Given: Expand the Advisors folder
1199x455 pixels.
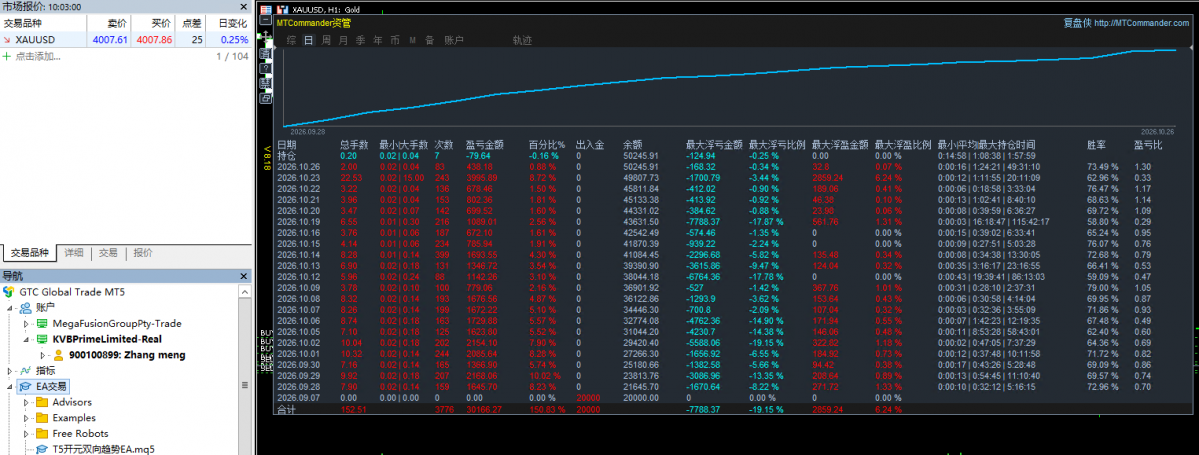Looking at the screenshot, I should tap(27, 402).
